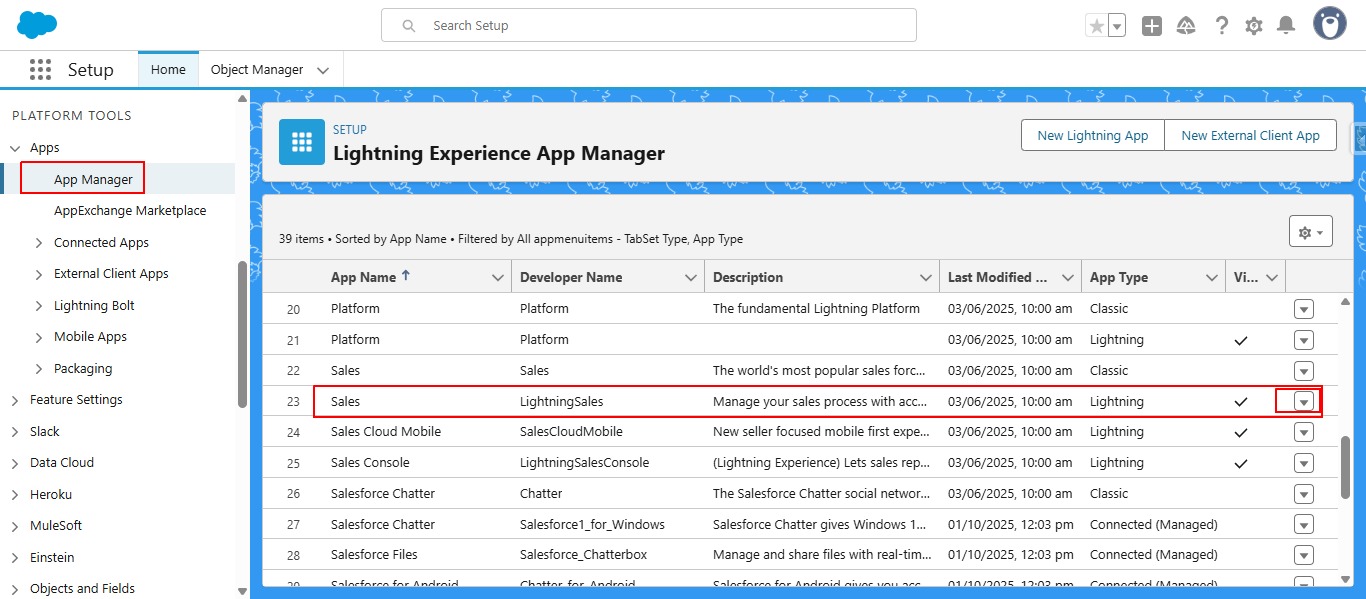Open the favorites list dropdown arrow
Viewport: 1366px width, 599px height.
point(1117,26)
